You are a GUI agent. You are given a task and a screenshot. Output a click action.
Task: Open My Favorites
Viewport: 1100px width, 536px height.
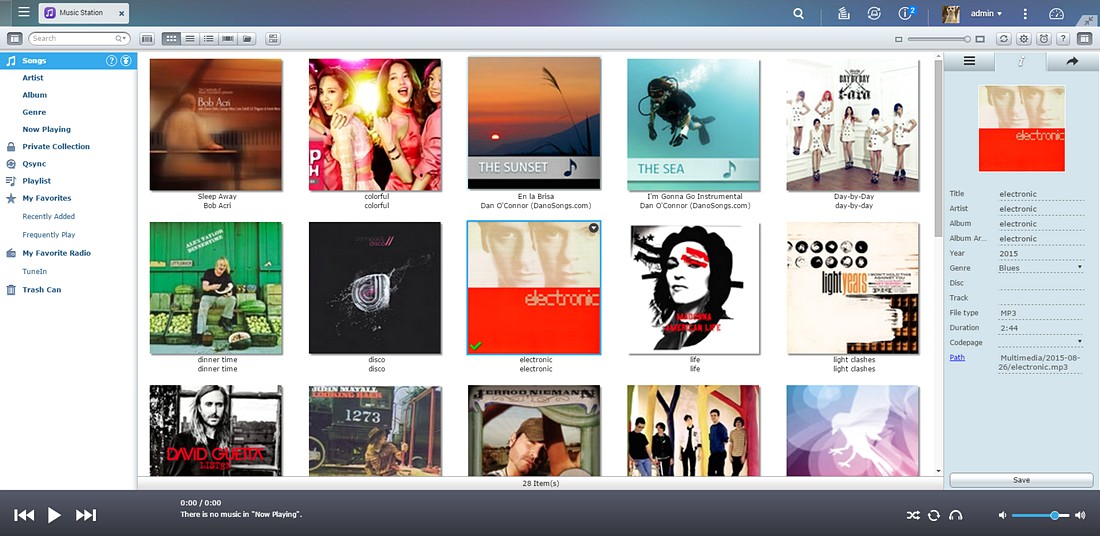[47, 198]
